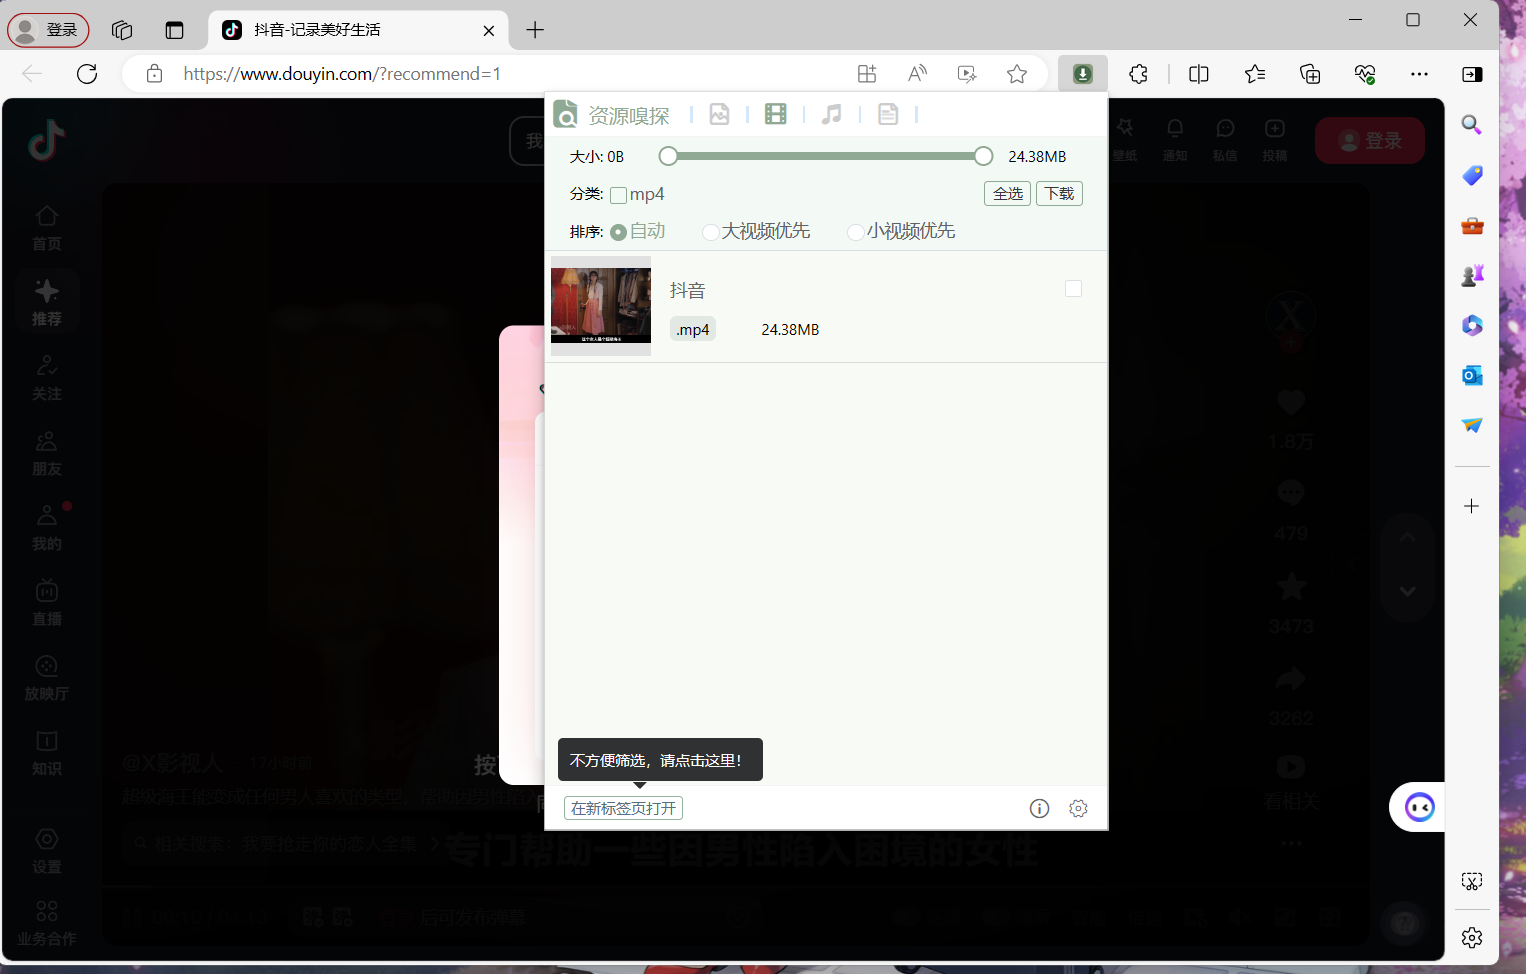Click the Douyin logo
The height and width of the screenshot is (974, 1526).
click(x=46, y=140)
